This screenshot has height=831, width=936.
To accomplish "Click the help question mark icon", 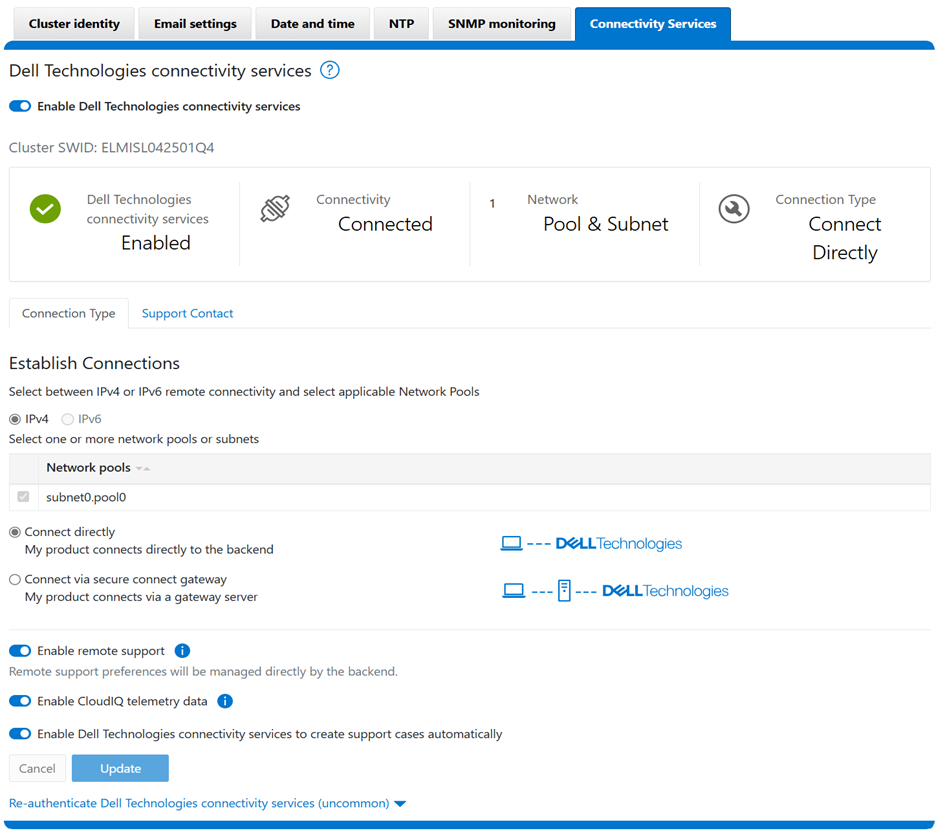I will pos(330,70).
